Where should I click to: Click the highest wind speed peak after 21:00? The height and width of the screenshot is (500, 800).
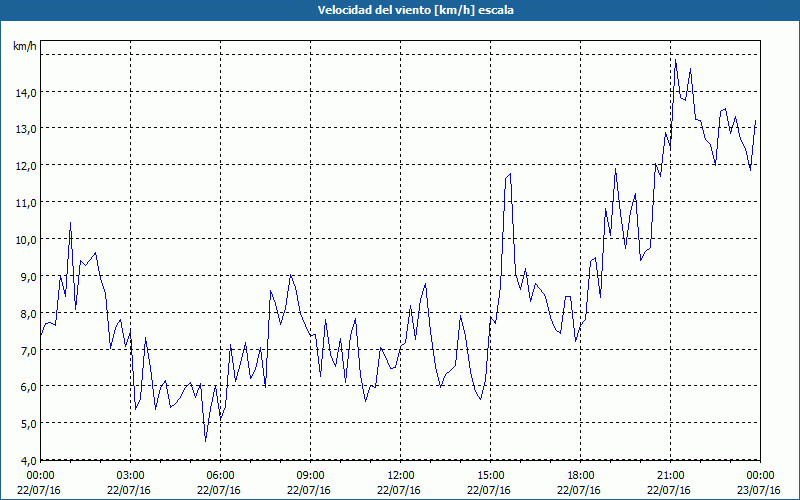pyautogui.click(x=676, y=60)
